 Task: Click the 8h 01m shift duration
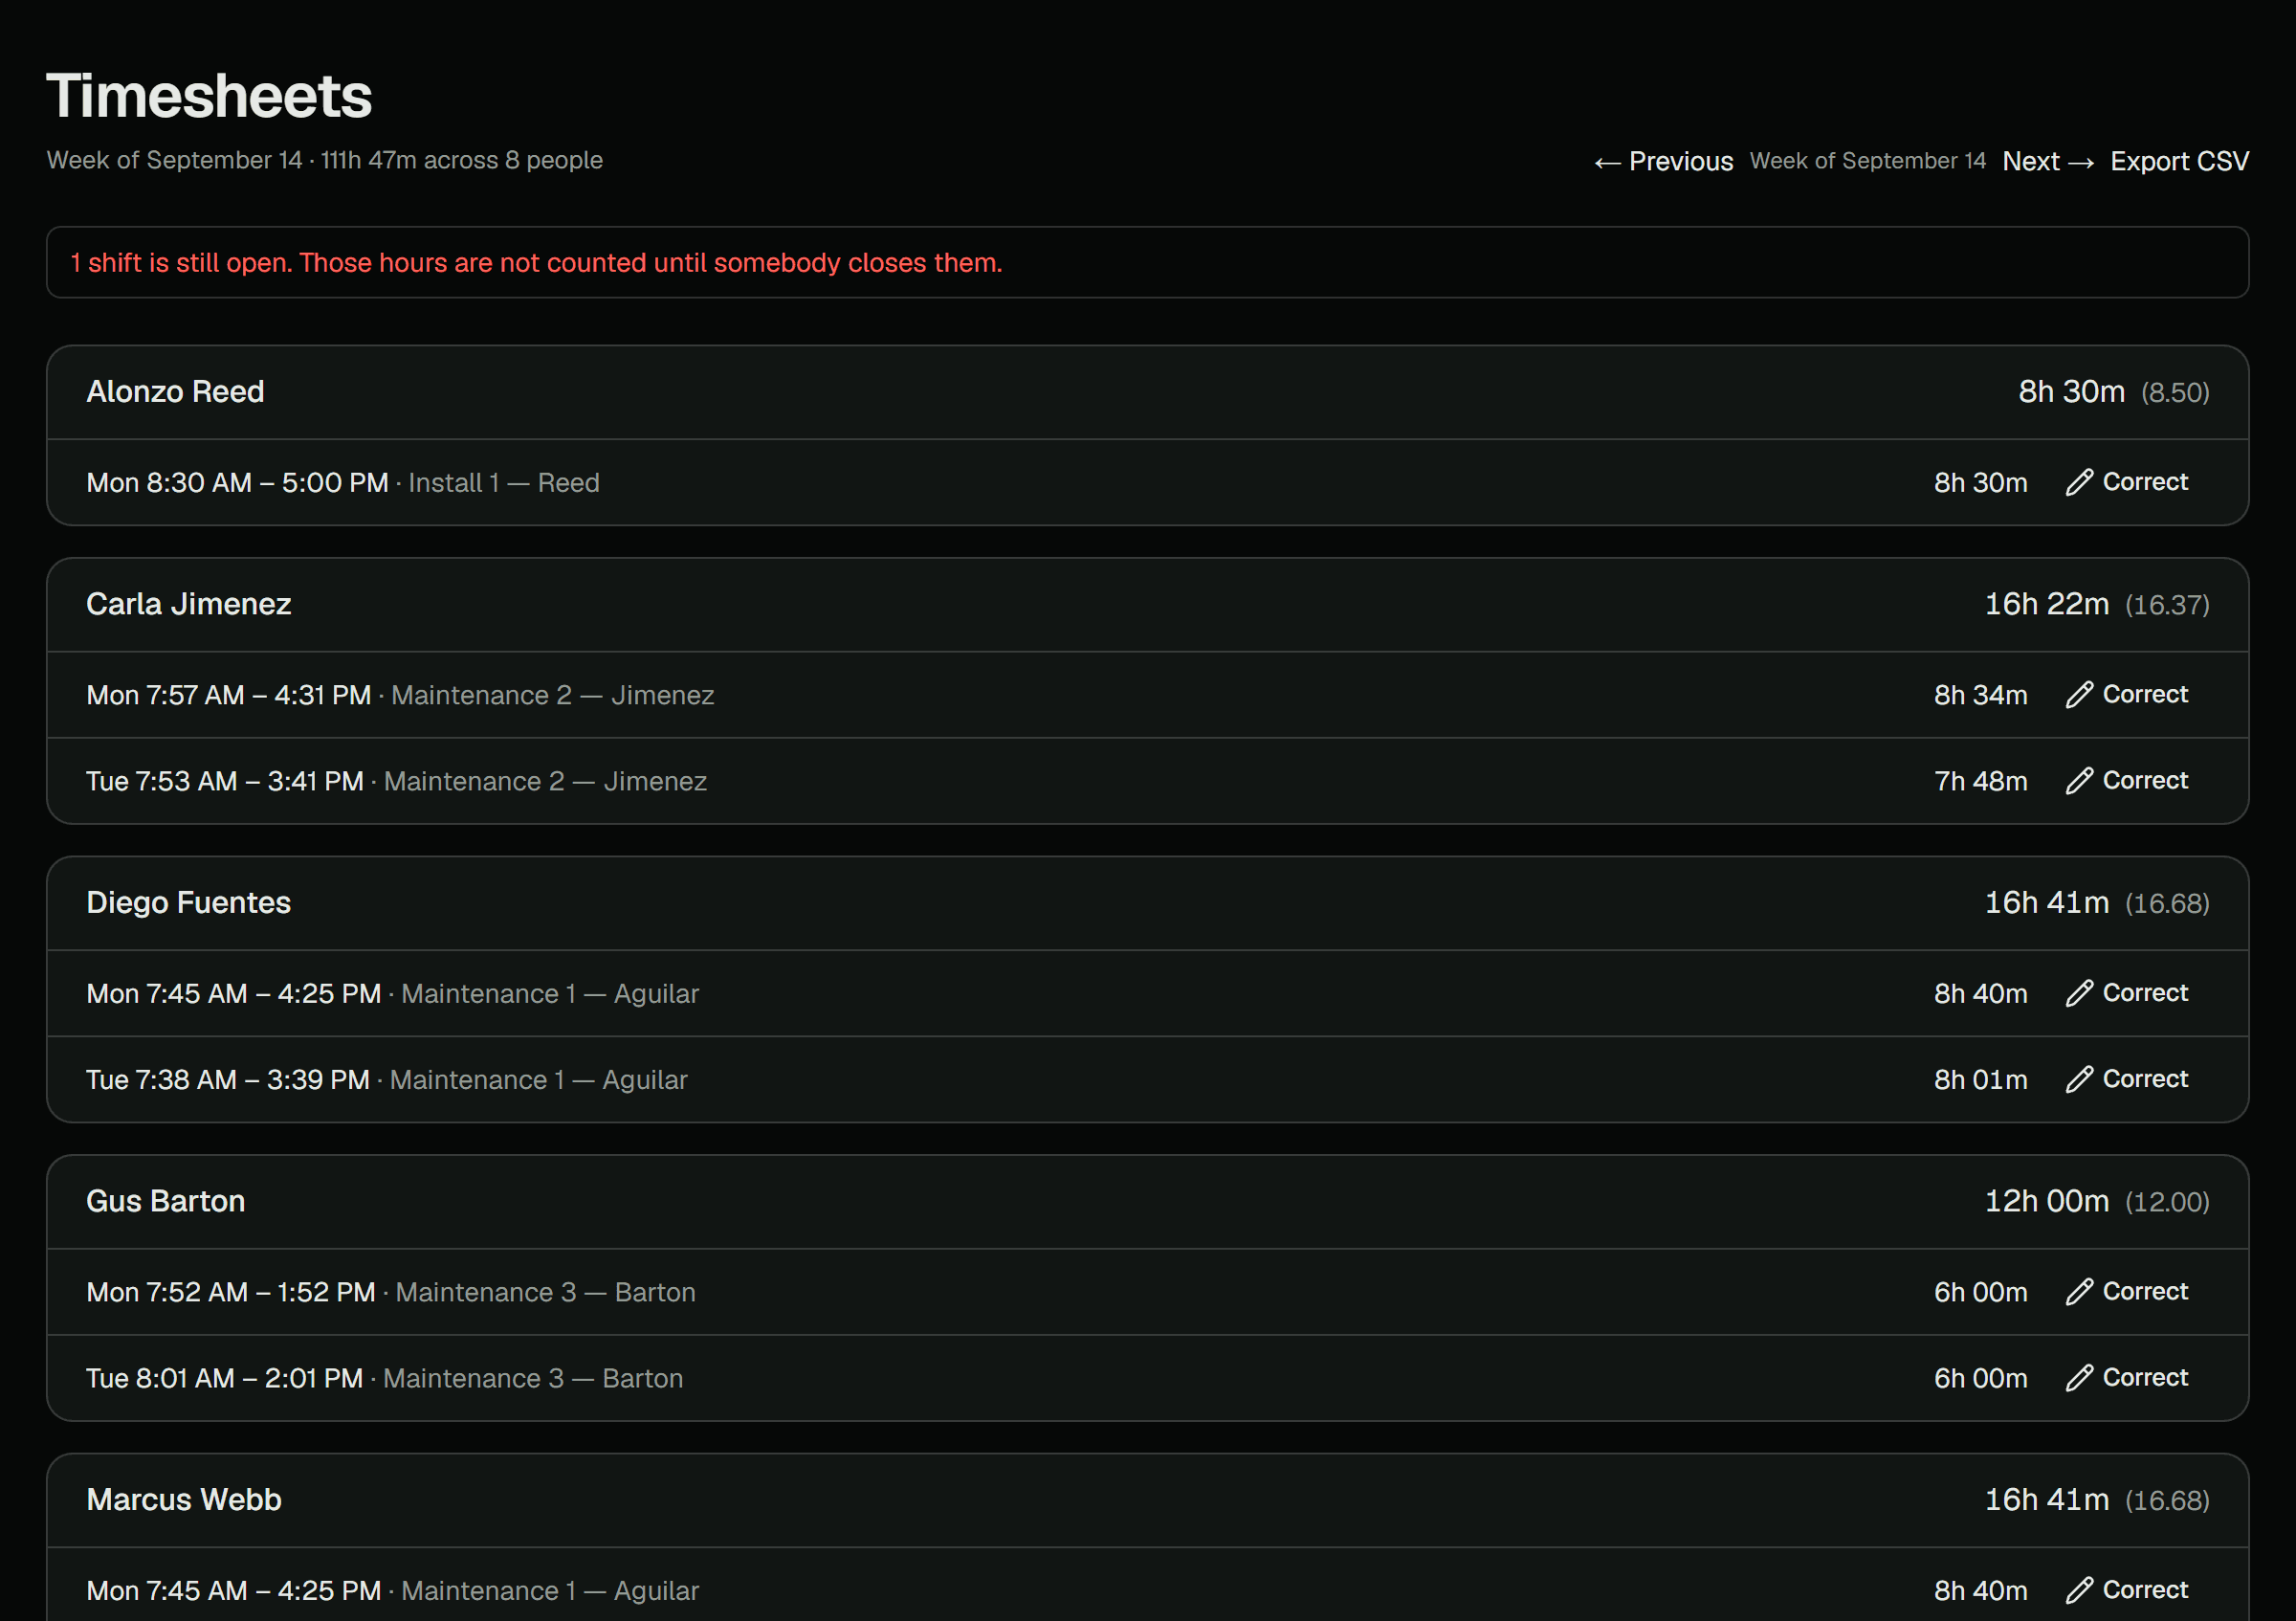1980,1080
